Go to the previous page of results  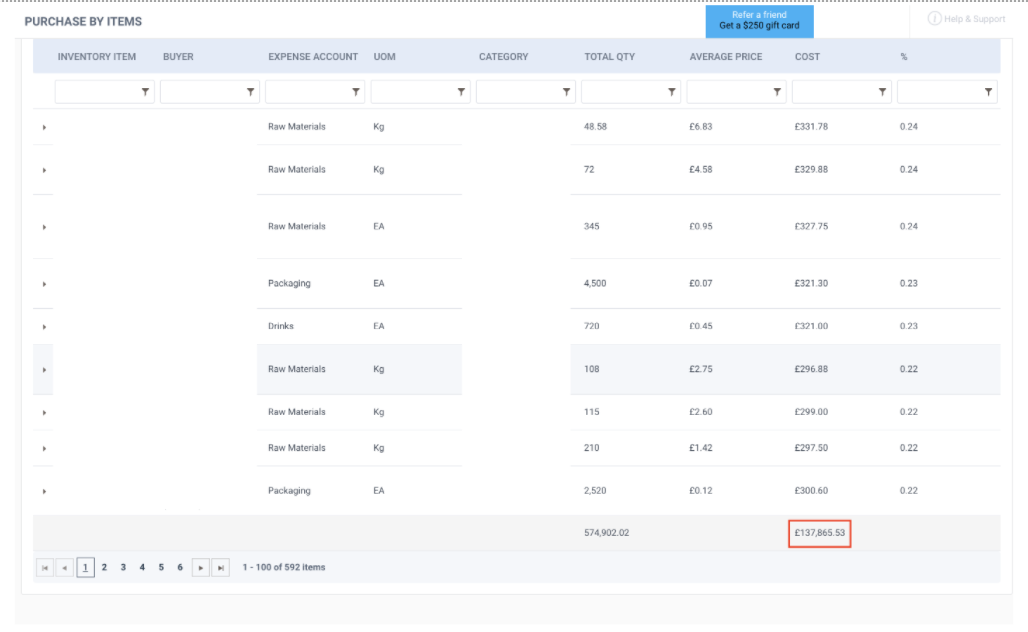point(64,568)
